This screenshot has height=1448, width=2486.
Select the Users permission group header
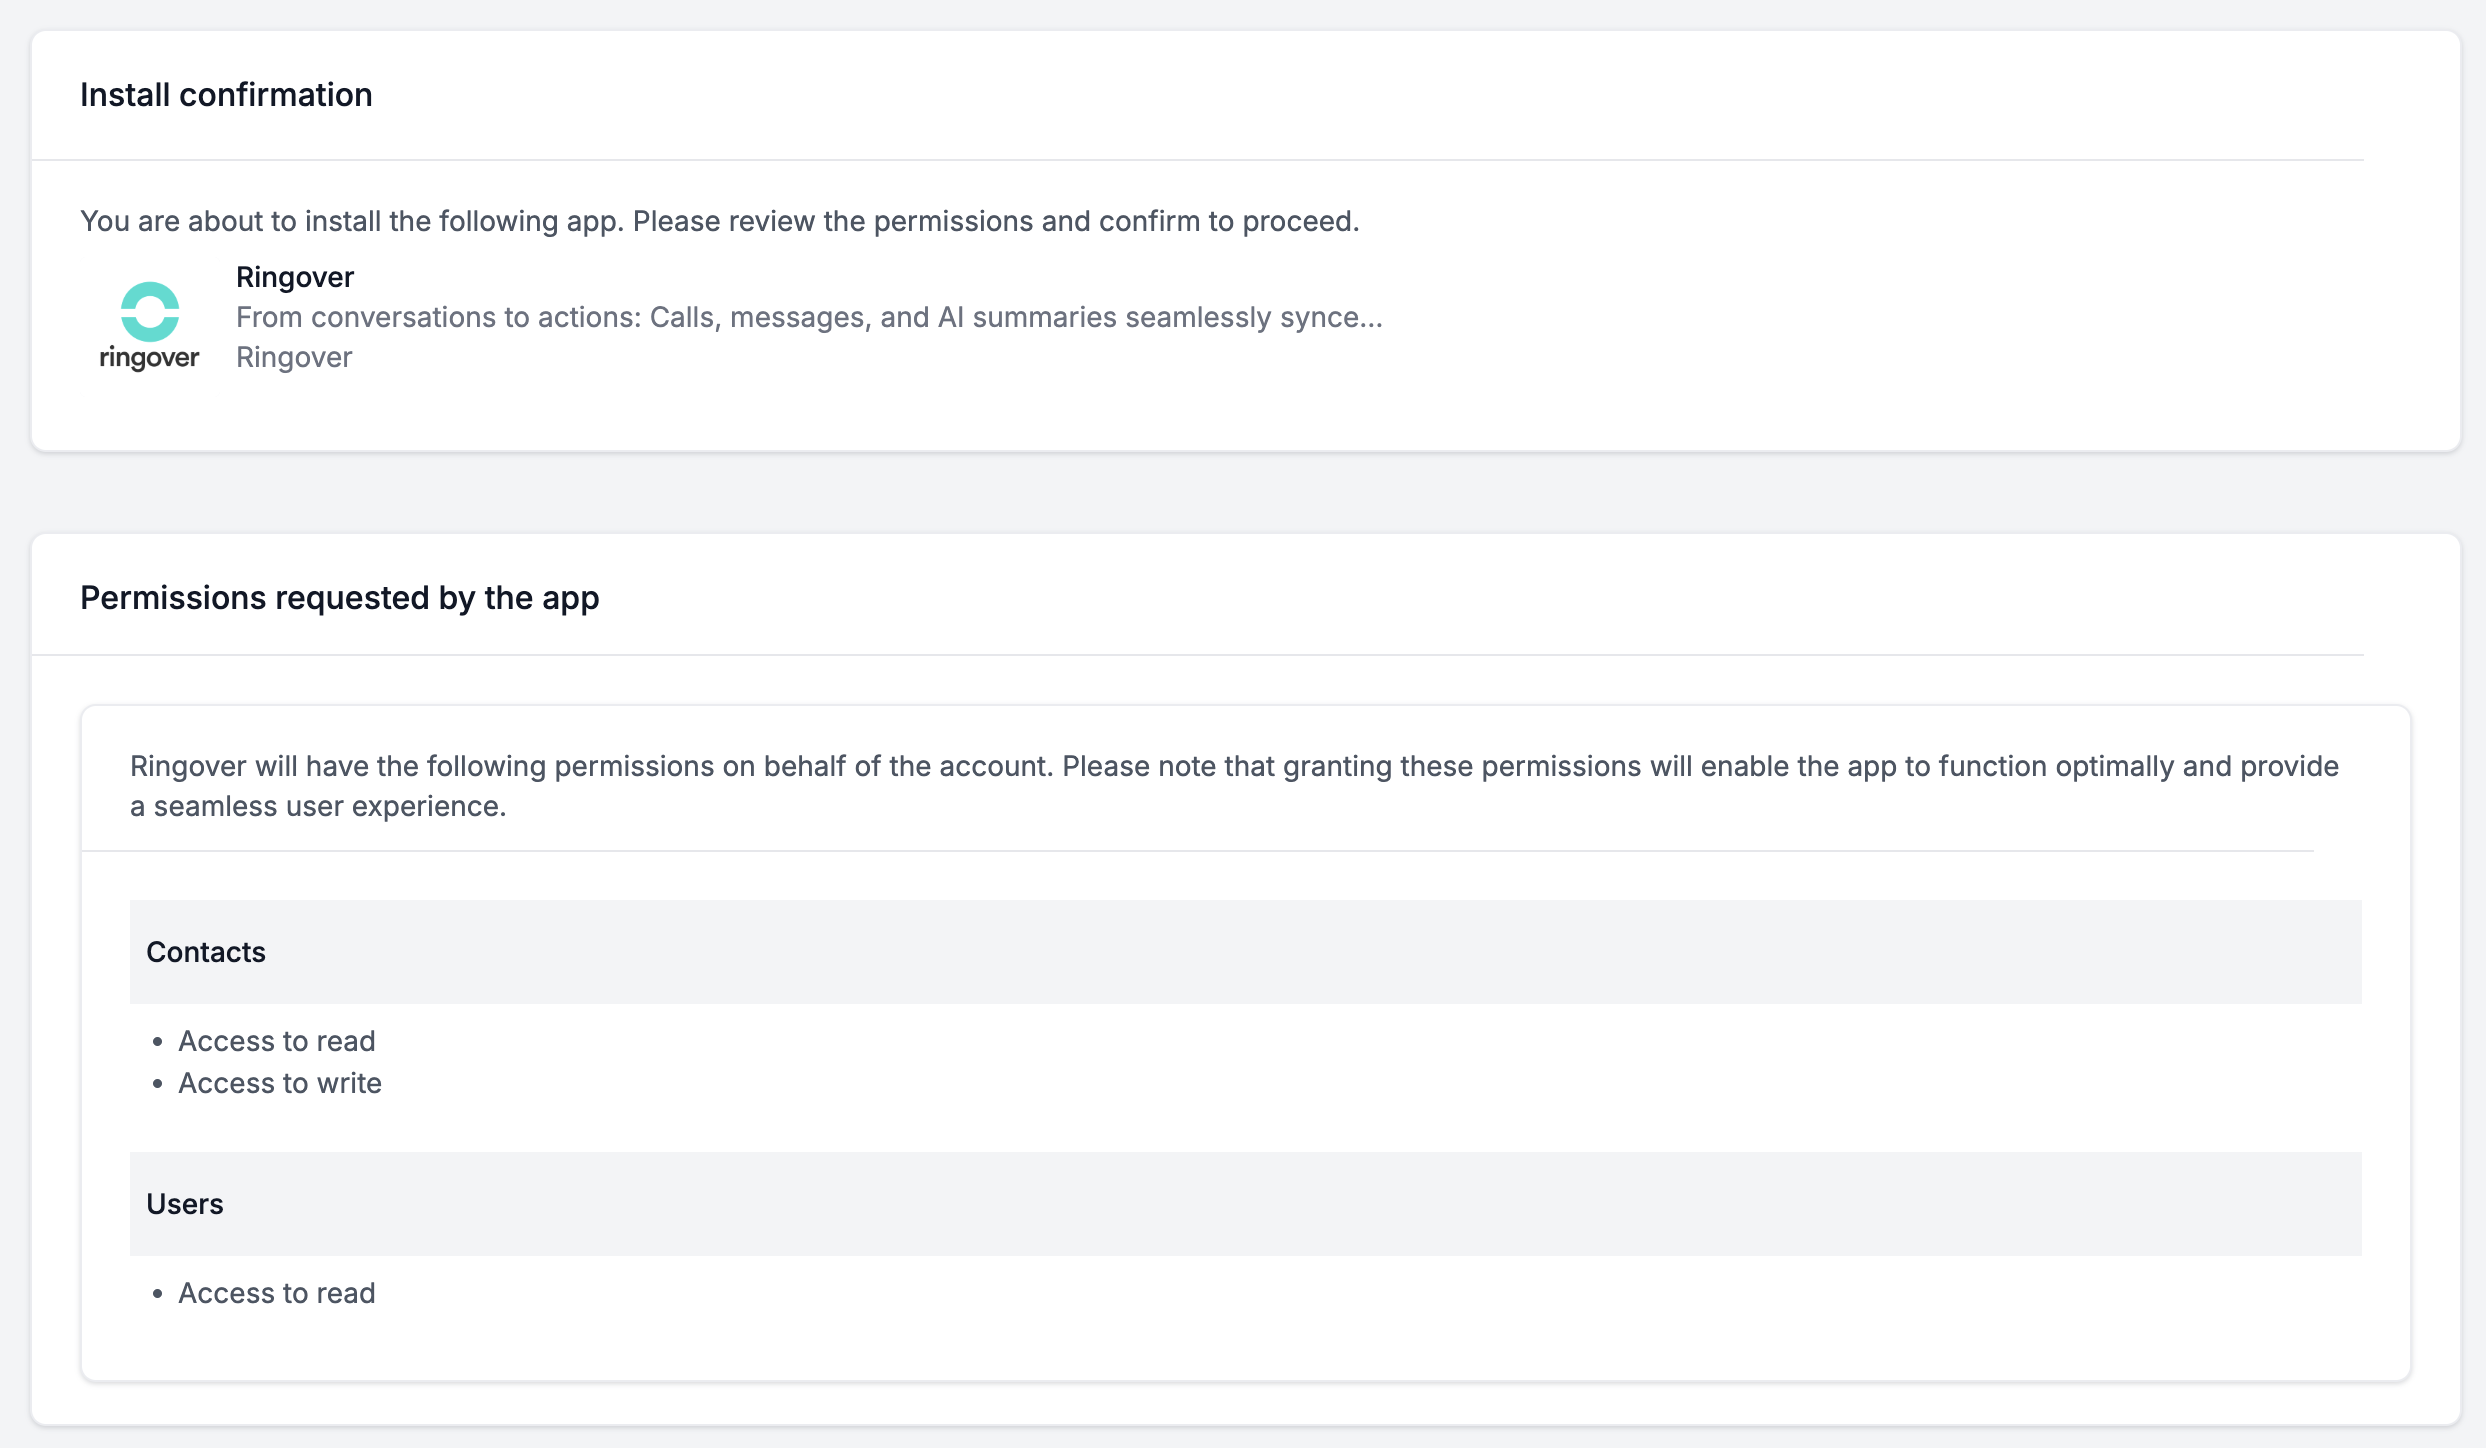tap(1246, 1204)
